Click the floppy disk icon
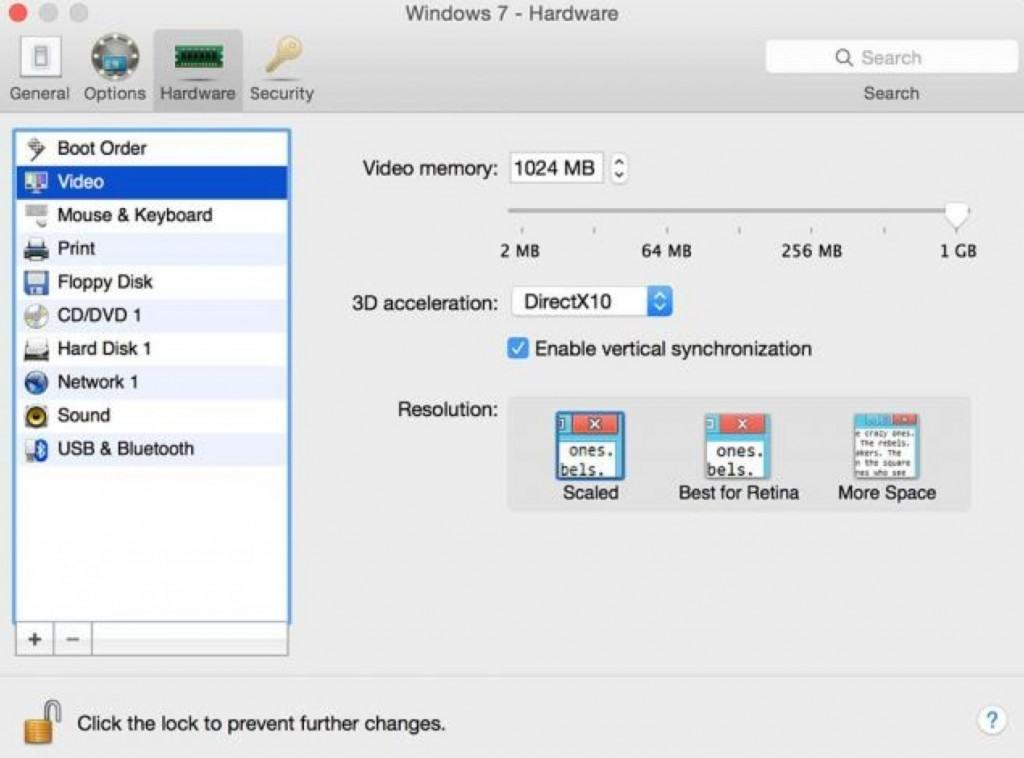The height and width of the screenshot is (758, 1024). pyautogui.click(x=36, y=282)
